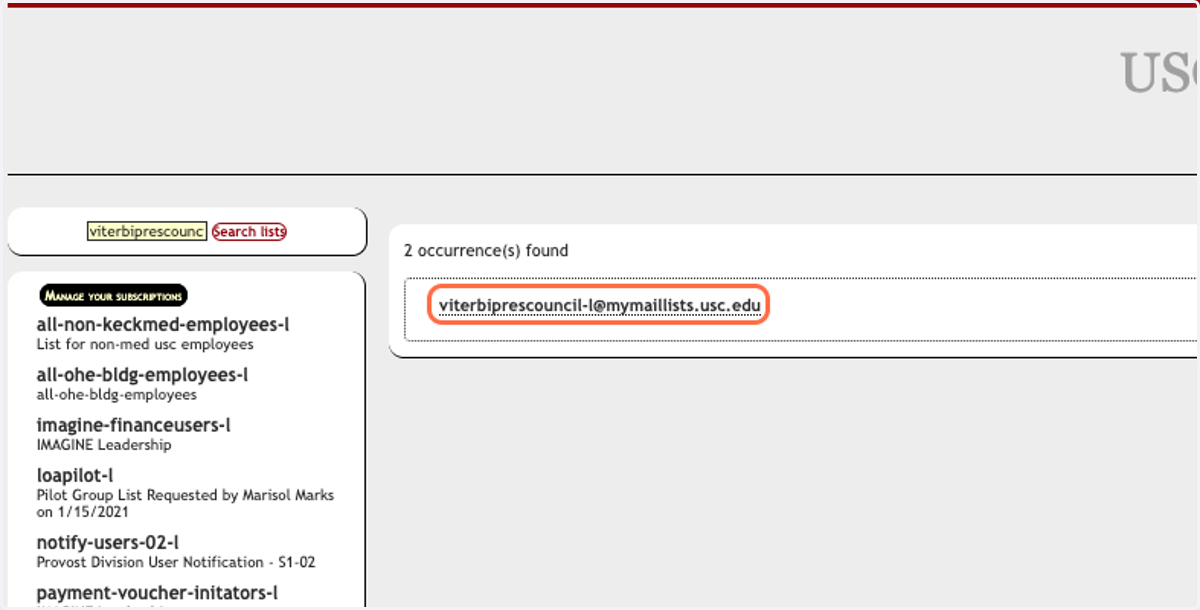Open the payment-voucher-initators-l list

coord(157,593)
